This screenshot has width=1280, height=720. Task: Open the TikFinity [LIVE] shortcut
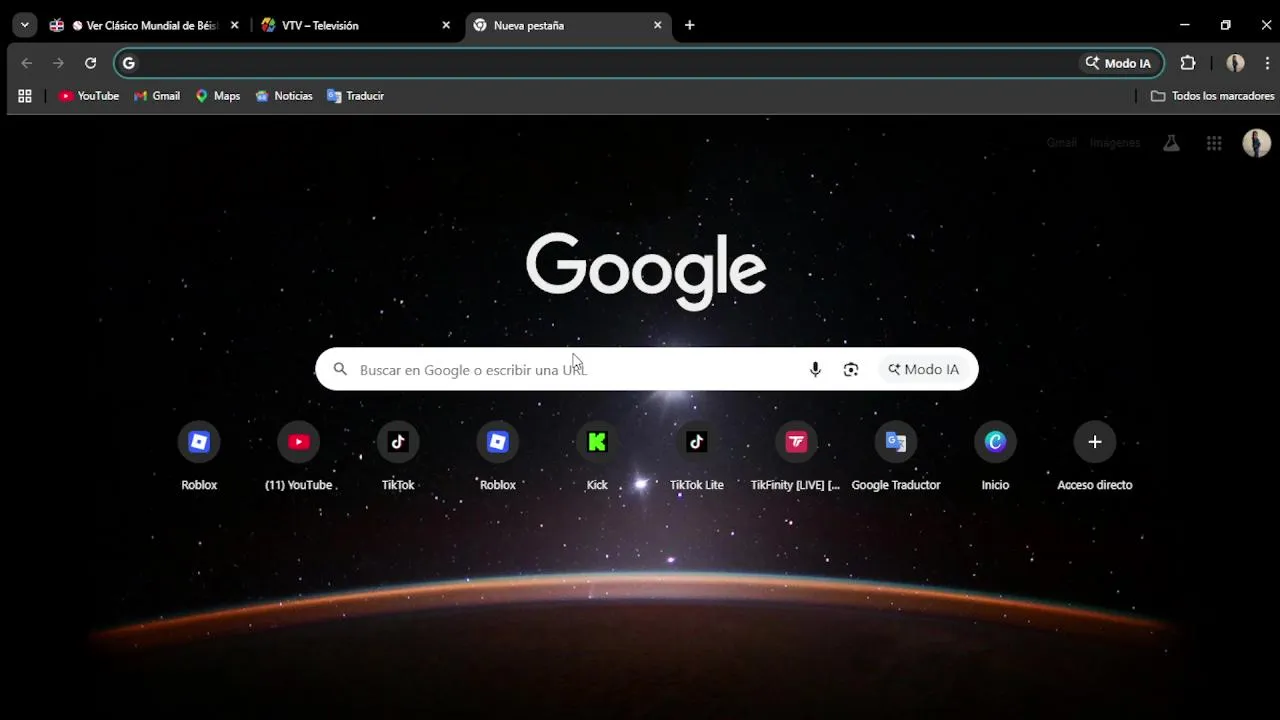[x=796, y=456]
